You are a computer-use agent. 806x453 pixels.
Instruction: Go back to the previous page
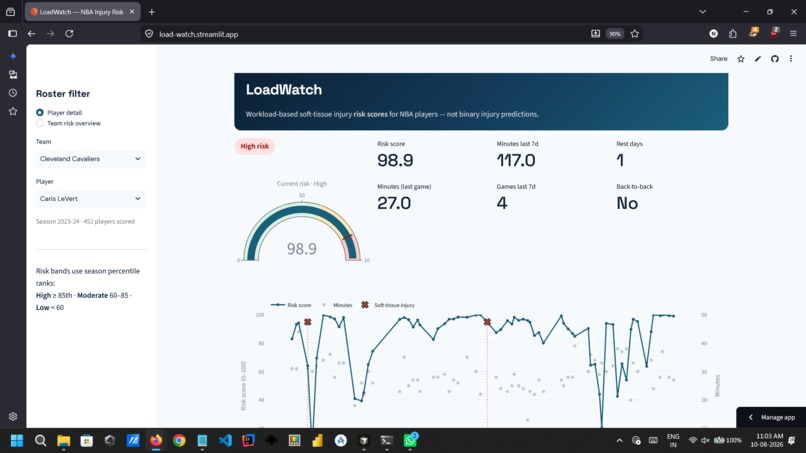(x=31, y=34)
